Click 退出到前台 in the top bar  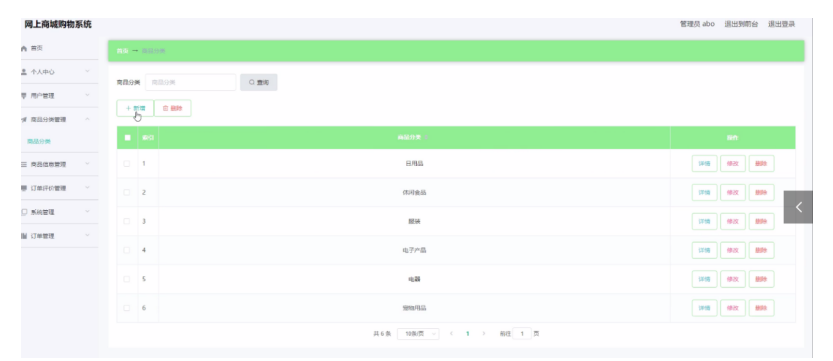(741, 24)
